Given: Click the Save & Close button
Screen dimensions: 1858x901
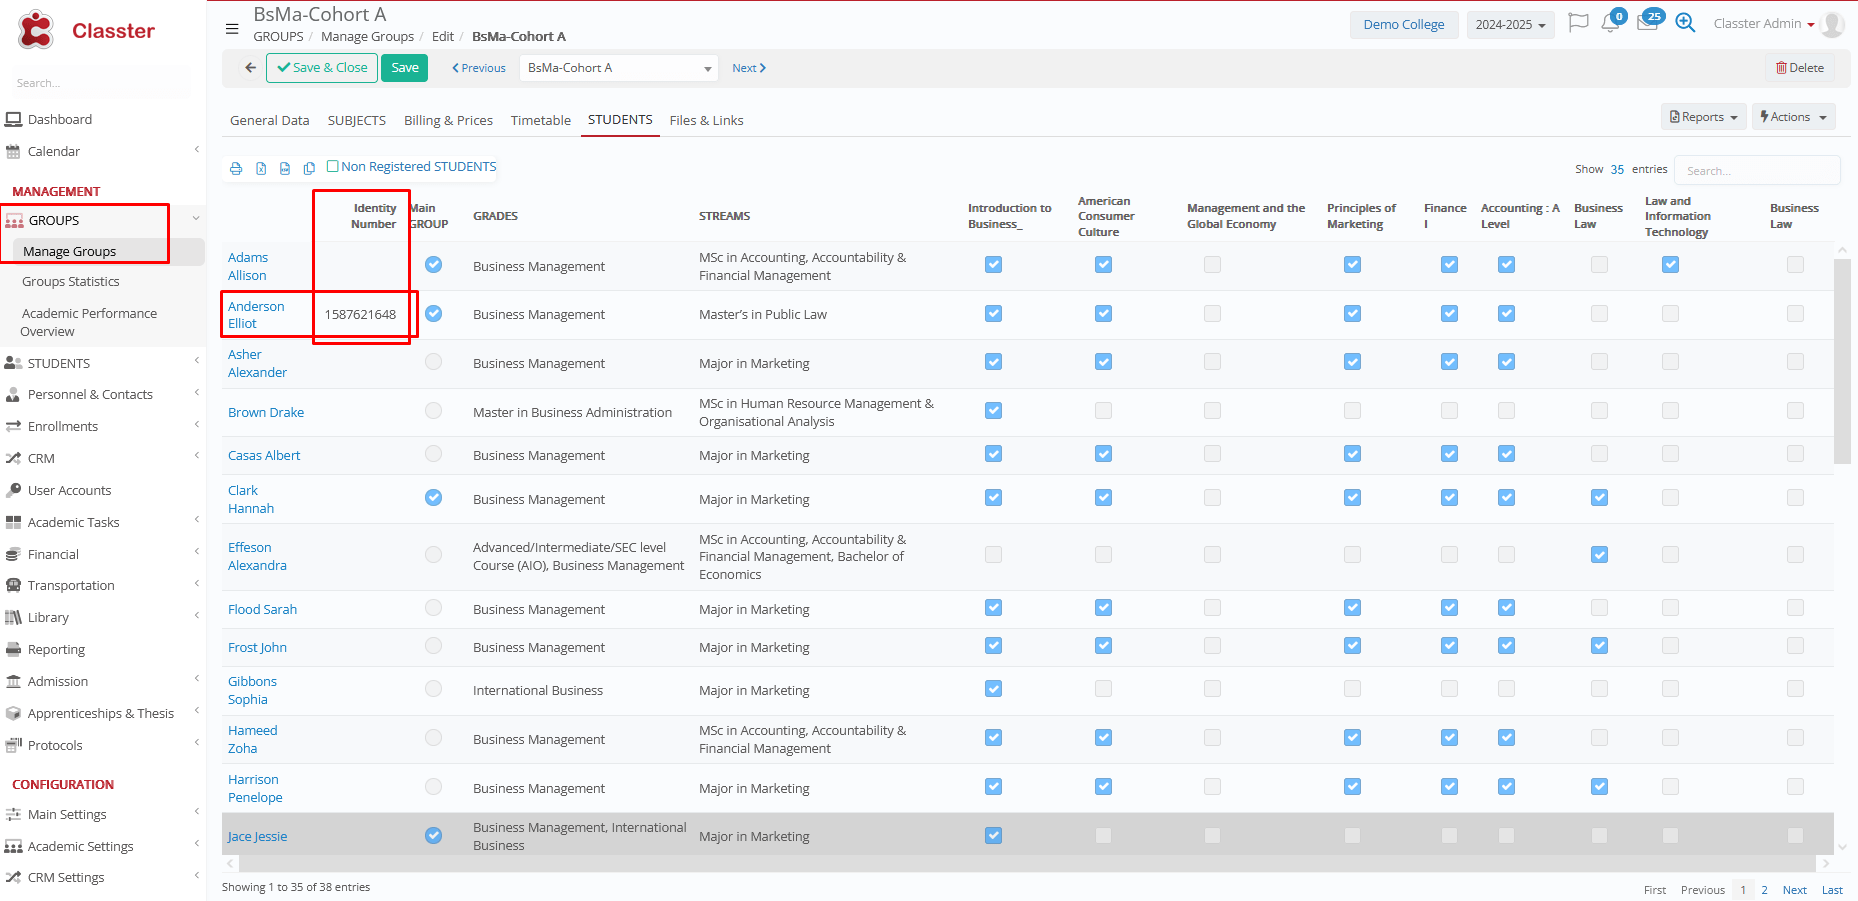Looking at the screenshot, I should [322, 68].
